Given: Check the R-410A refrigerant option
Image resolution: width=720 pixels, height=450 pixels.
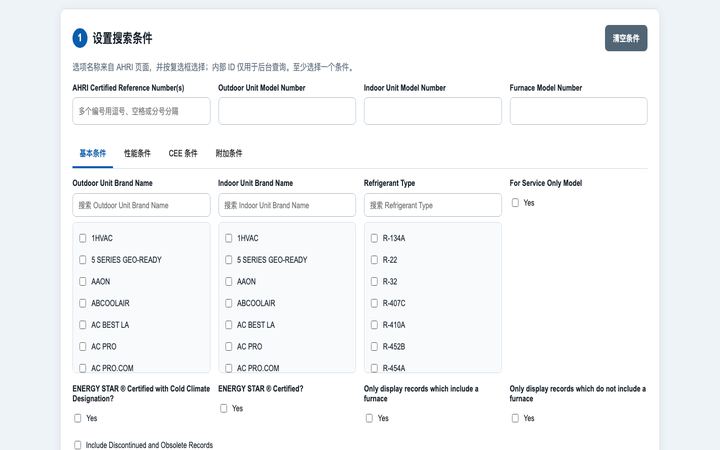Looking at the screenshot, I should point(374,325).
